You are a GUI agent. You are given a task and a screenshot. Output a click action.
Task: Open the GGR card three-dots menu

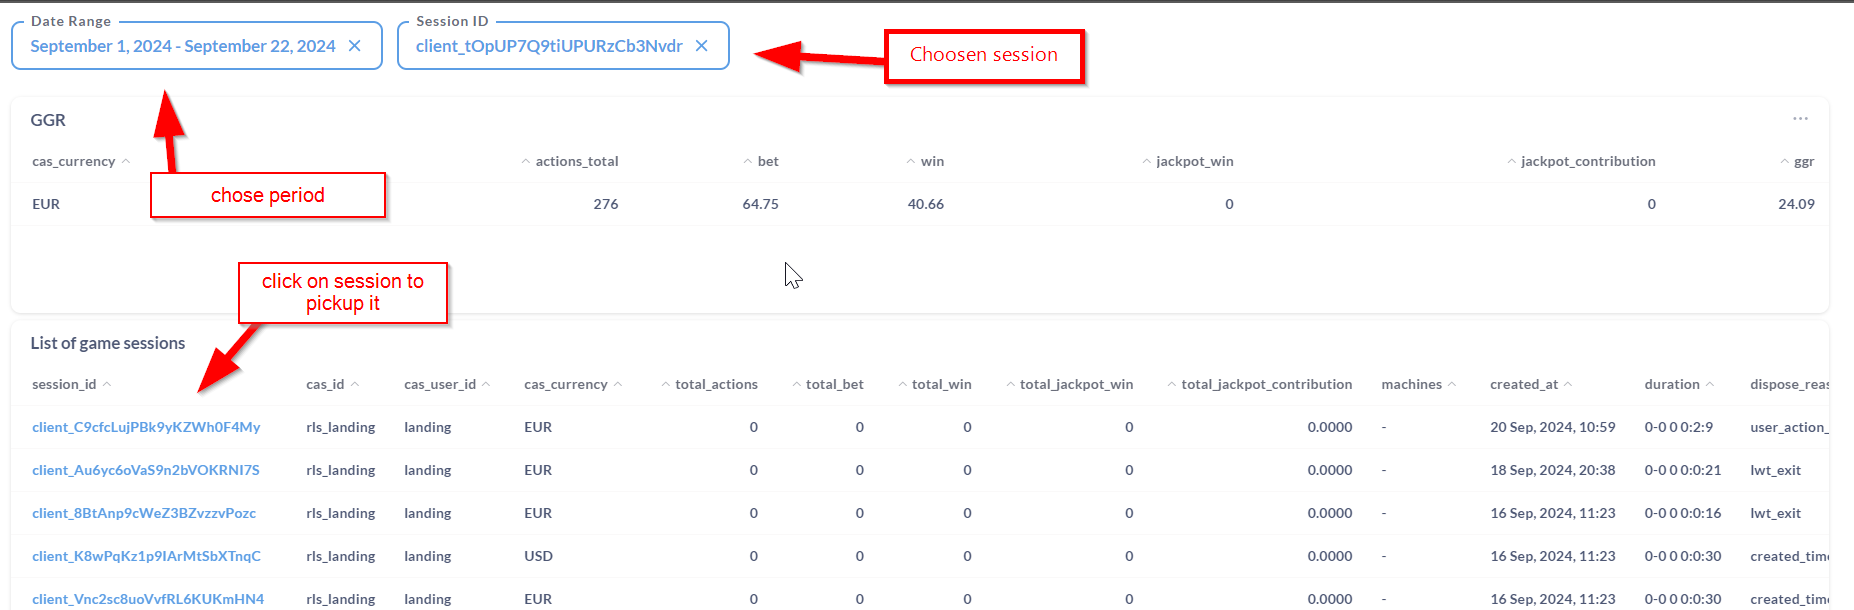tap(1800, 119)
